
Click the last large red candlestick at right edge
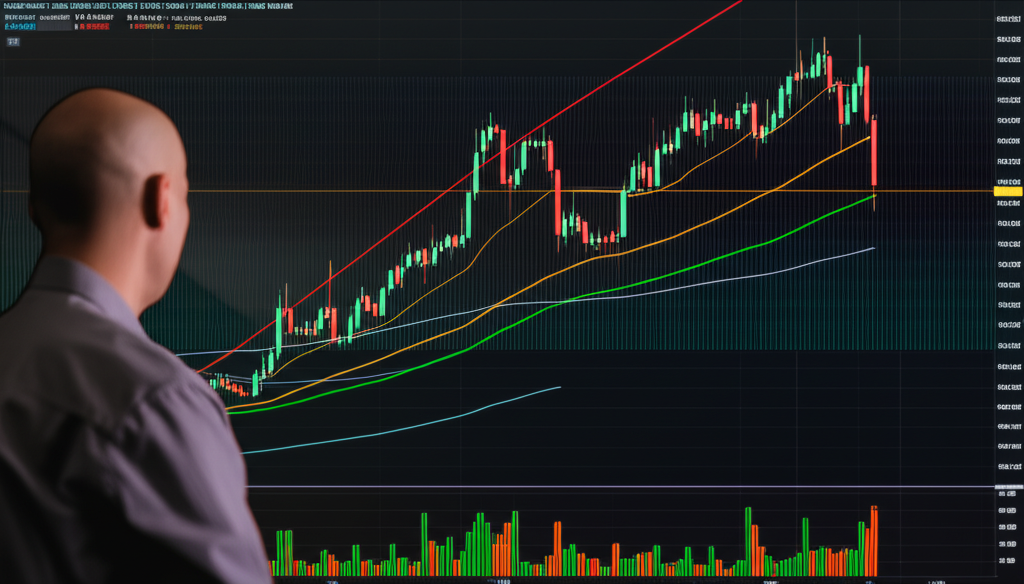(874, 152)
